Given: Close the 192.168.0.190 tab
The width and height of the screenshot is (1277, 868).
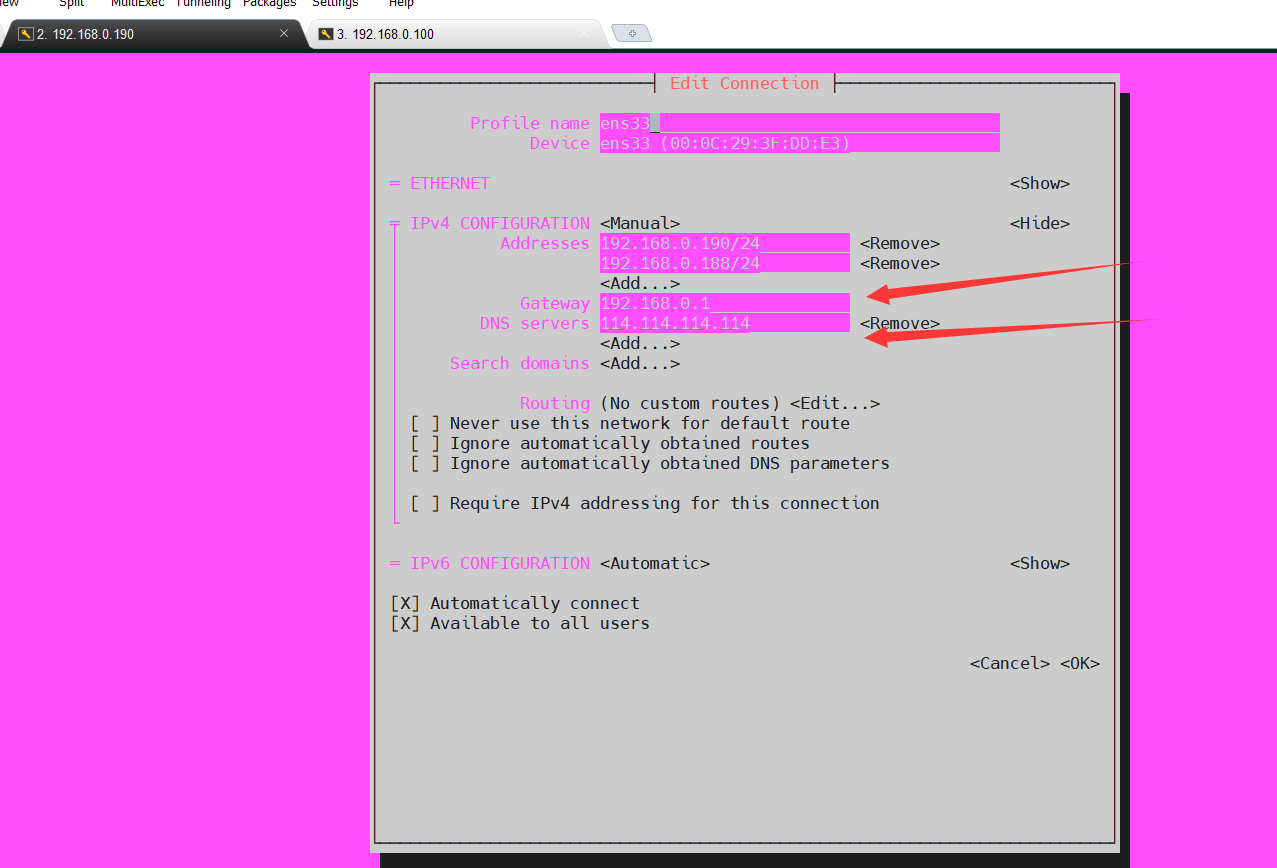Looking at the screenshot, I should pyautogui.click(x=284, y=33).
